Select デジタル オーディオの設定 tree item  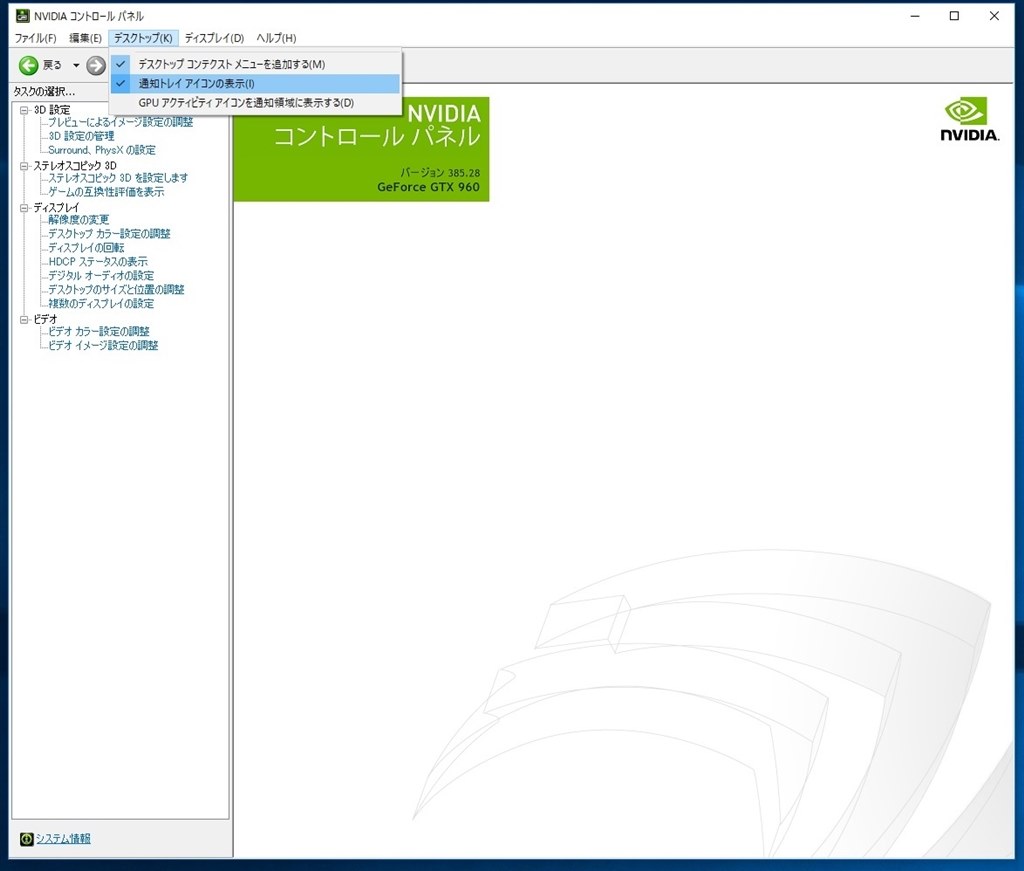(x=98, y=275)
